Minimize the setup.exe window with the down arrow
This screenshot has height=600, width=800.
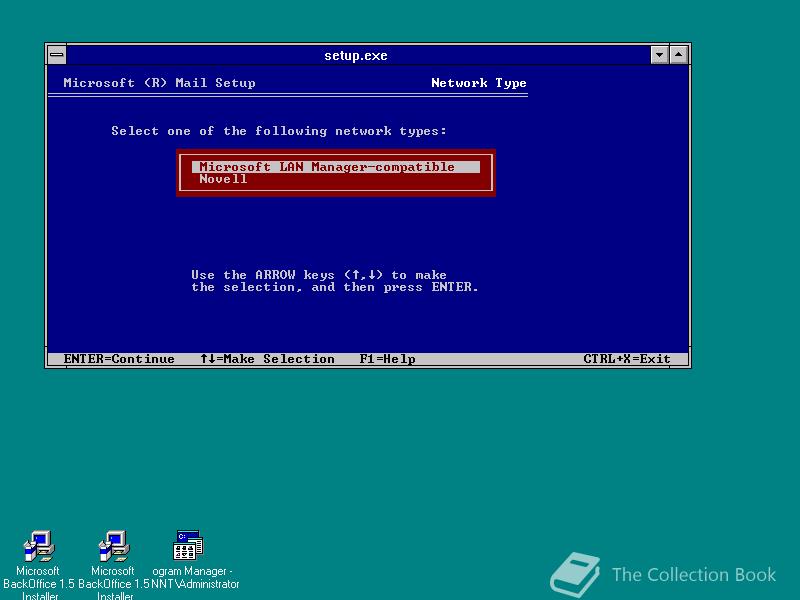(659, 55)
